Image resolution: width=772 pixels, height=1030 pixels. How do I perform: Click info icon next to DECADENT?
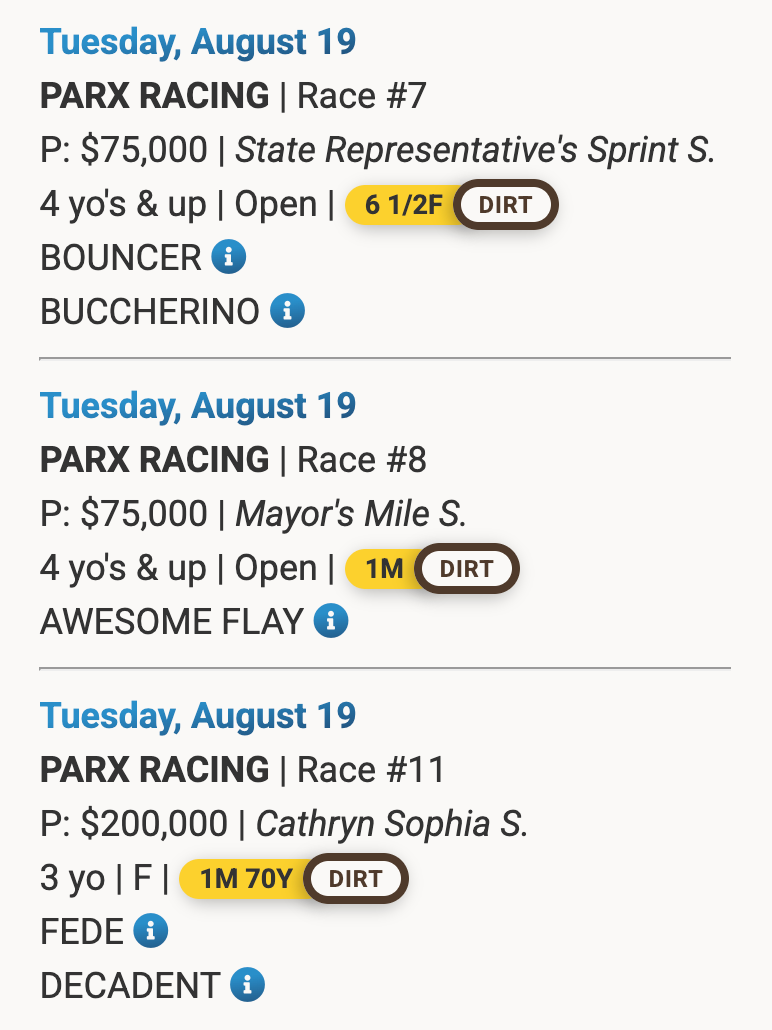247,985
